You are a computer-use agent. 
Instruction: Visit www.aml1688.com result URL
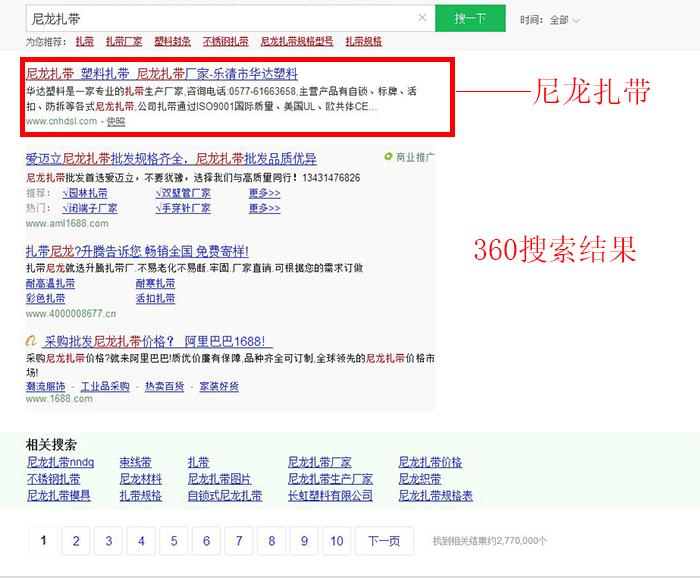67,224
